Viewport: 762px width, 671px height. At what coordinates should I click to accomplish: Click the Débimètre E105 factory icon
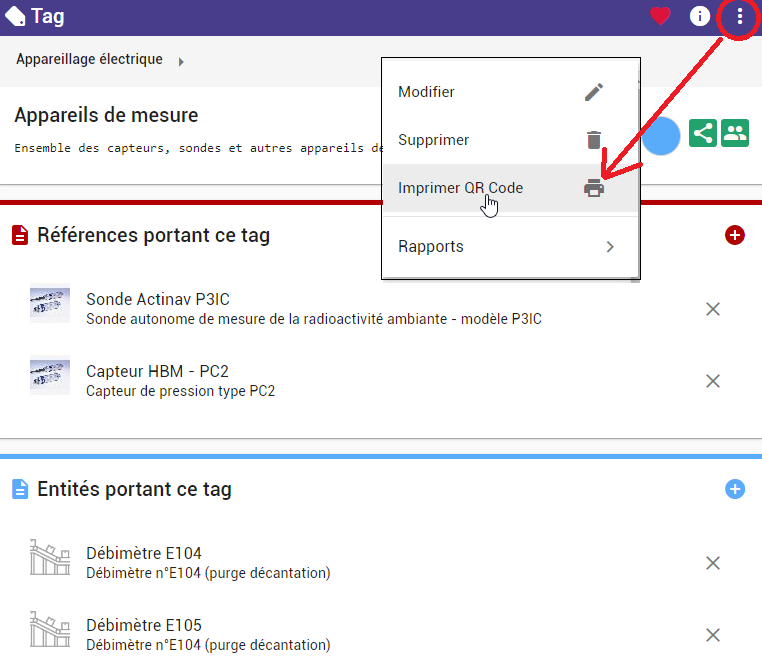point(50,629)
